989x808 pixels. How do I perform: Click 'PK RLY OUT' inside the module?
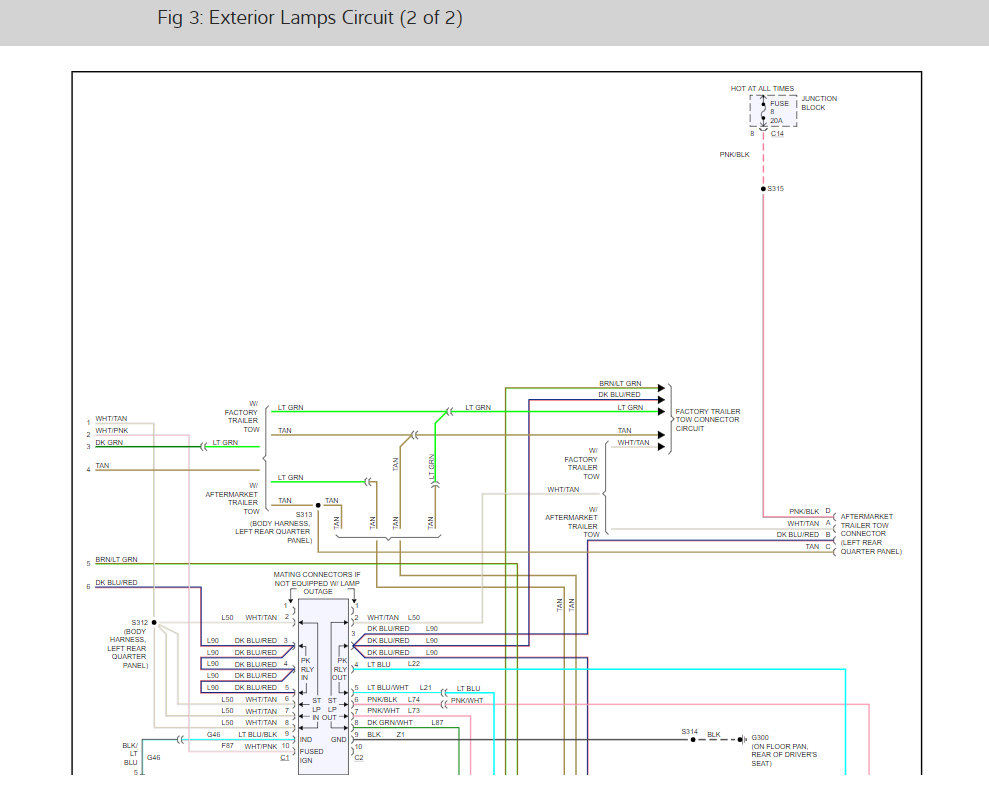pyautogui.click(x=340, y=669)
